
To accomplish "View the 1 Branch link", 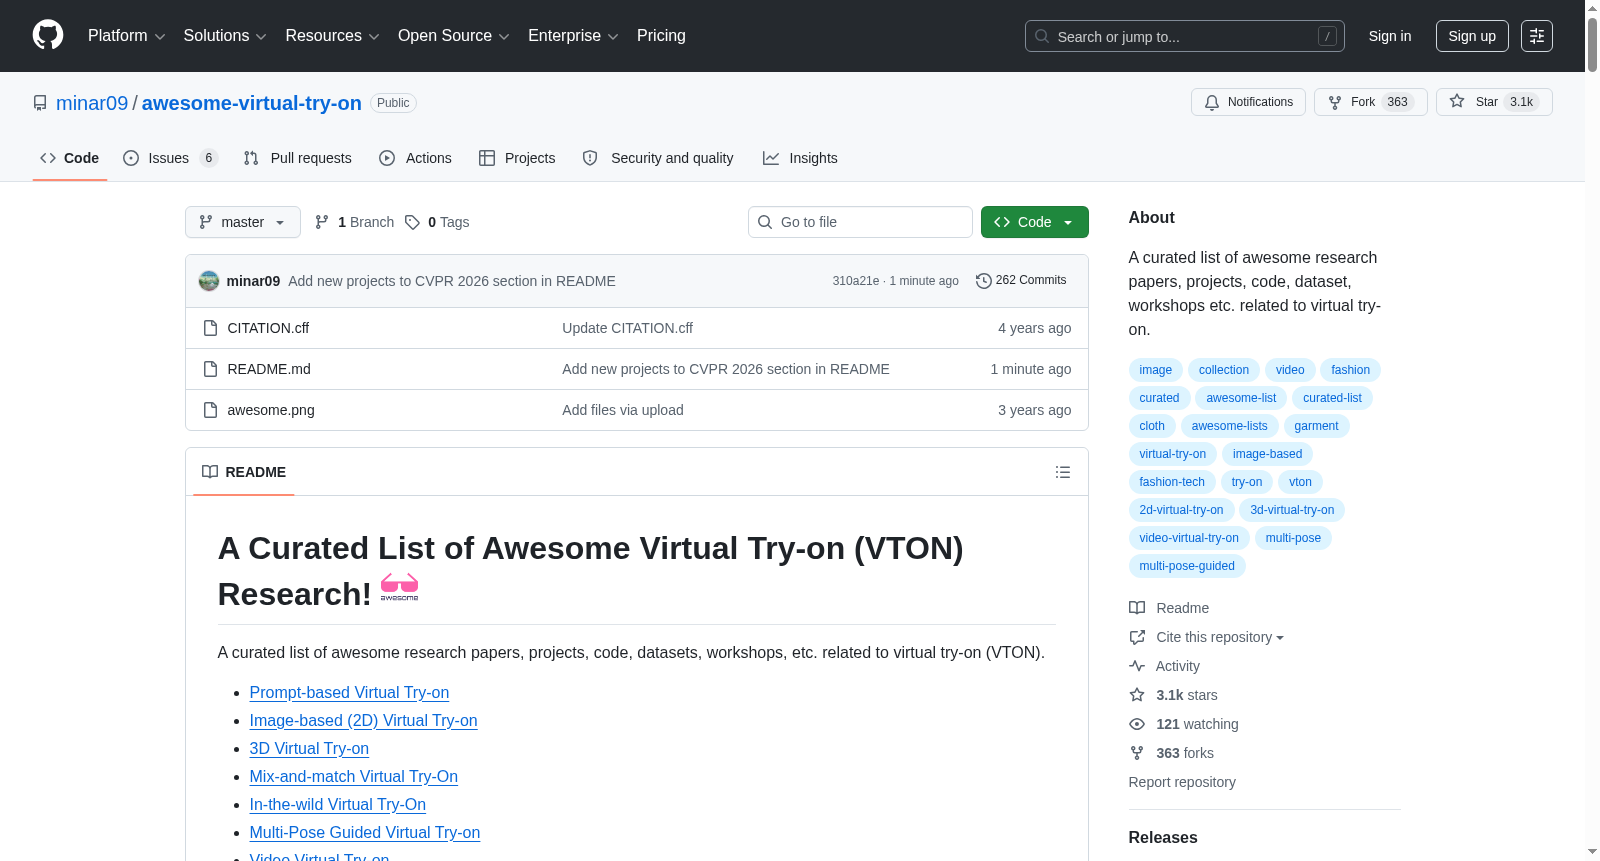I will point(355,222).
